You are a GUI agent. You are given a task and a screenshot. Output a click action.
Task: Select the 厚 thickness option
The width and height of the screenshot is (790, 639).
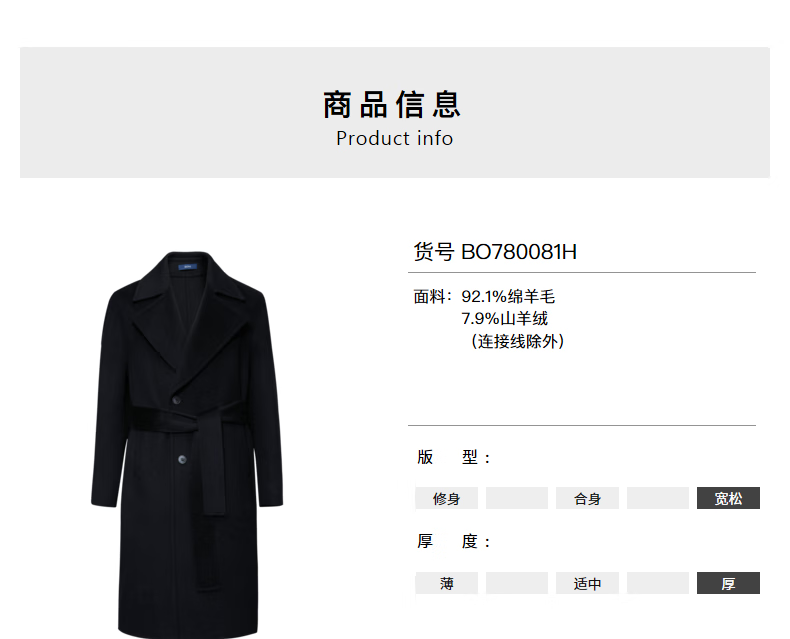tap(729, 583)
